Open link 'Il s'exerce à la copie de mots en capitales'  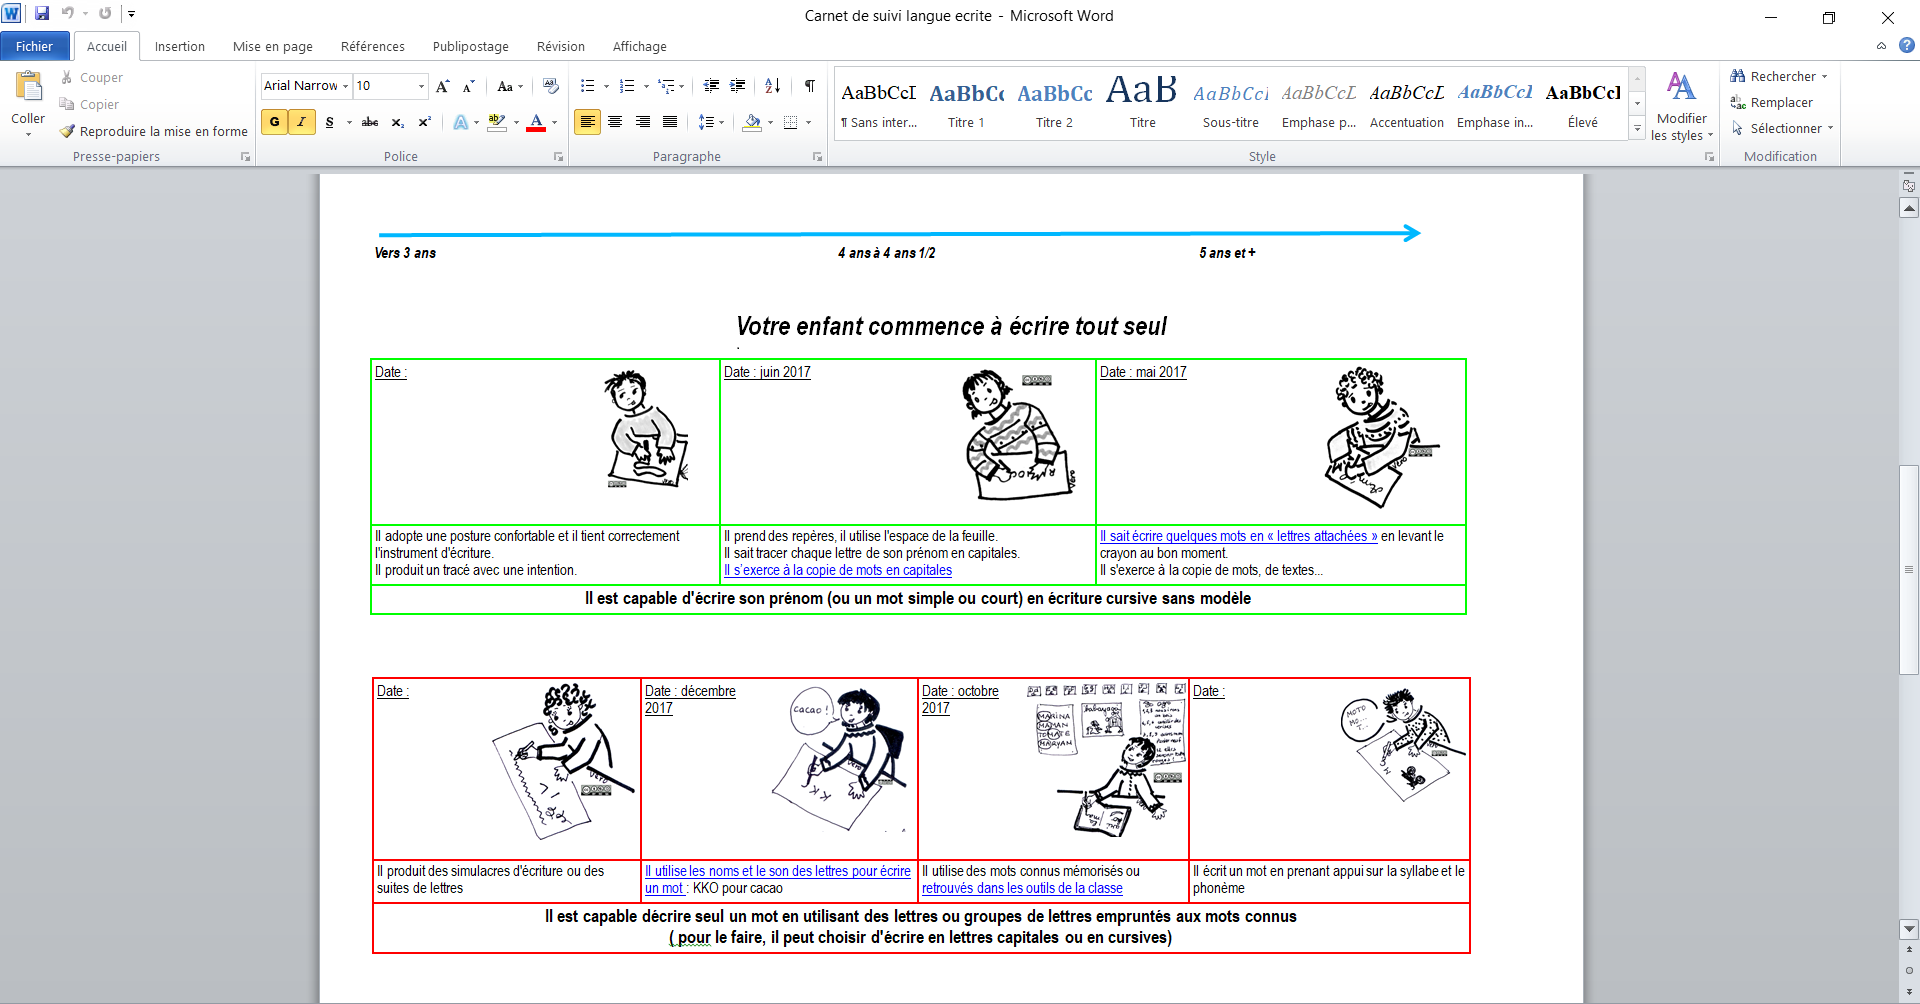(837, 570)
